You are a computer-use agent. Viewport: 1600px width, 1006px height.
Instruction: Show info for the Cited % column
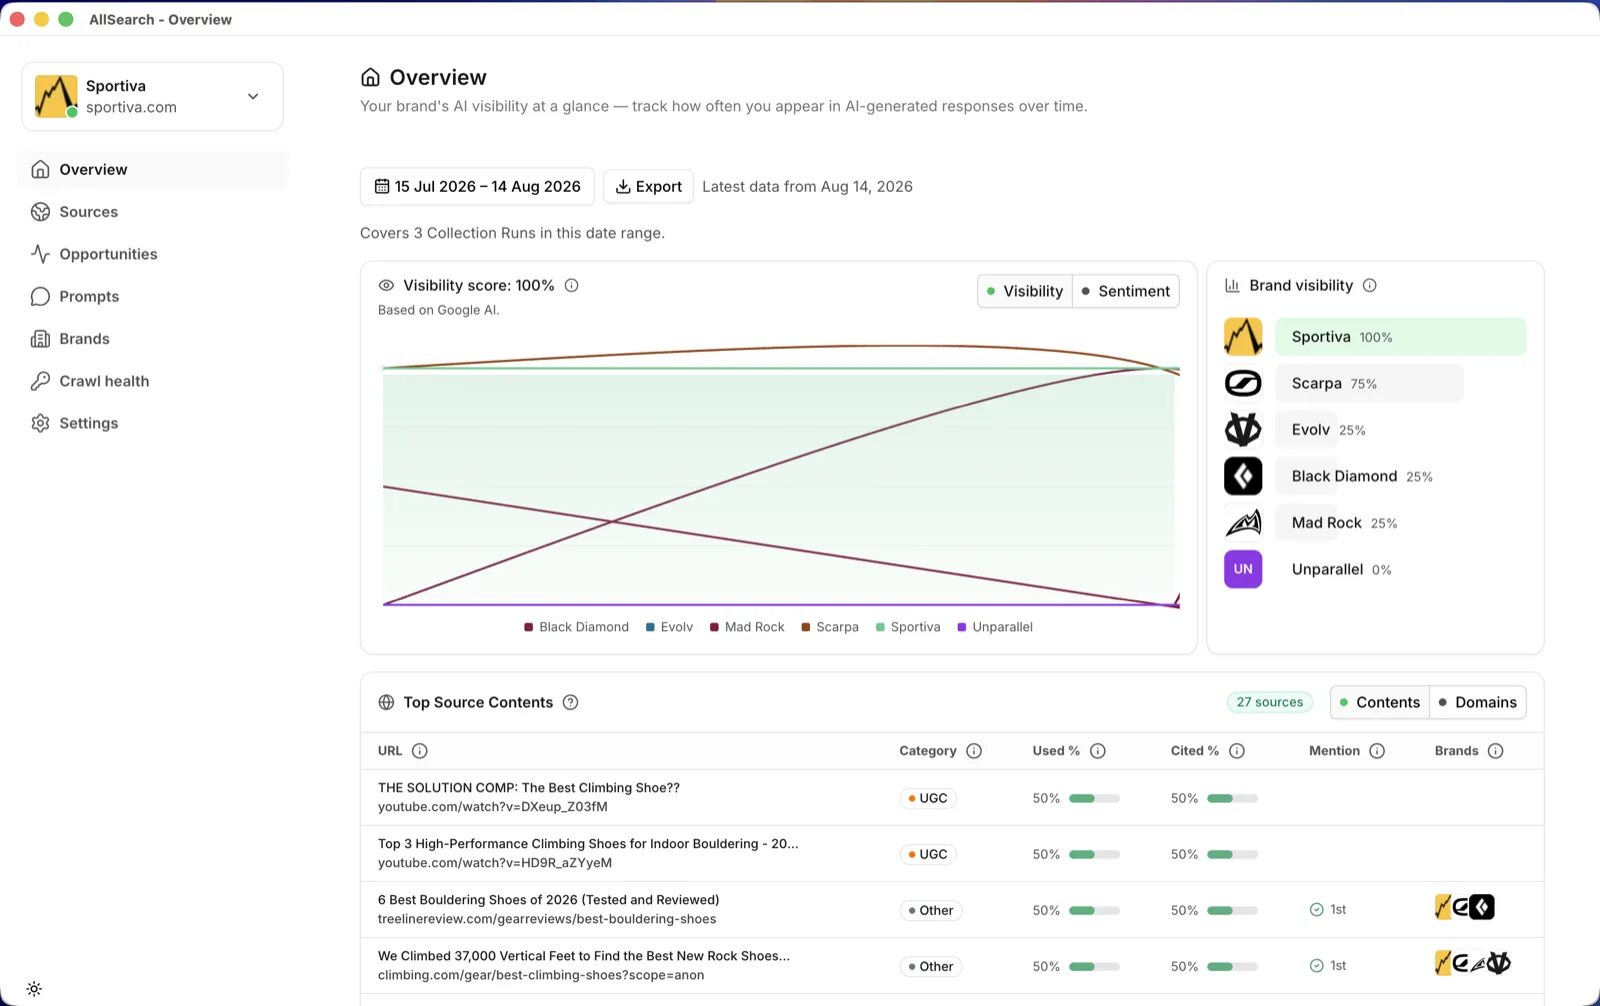1237,751
